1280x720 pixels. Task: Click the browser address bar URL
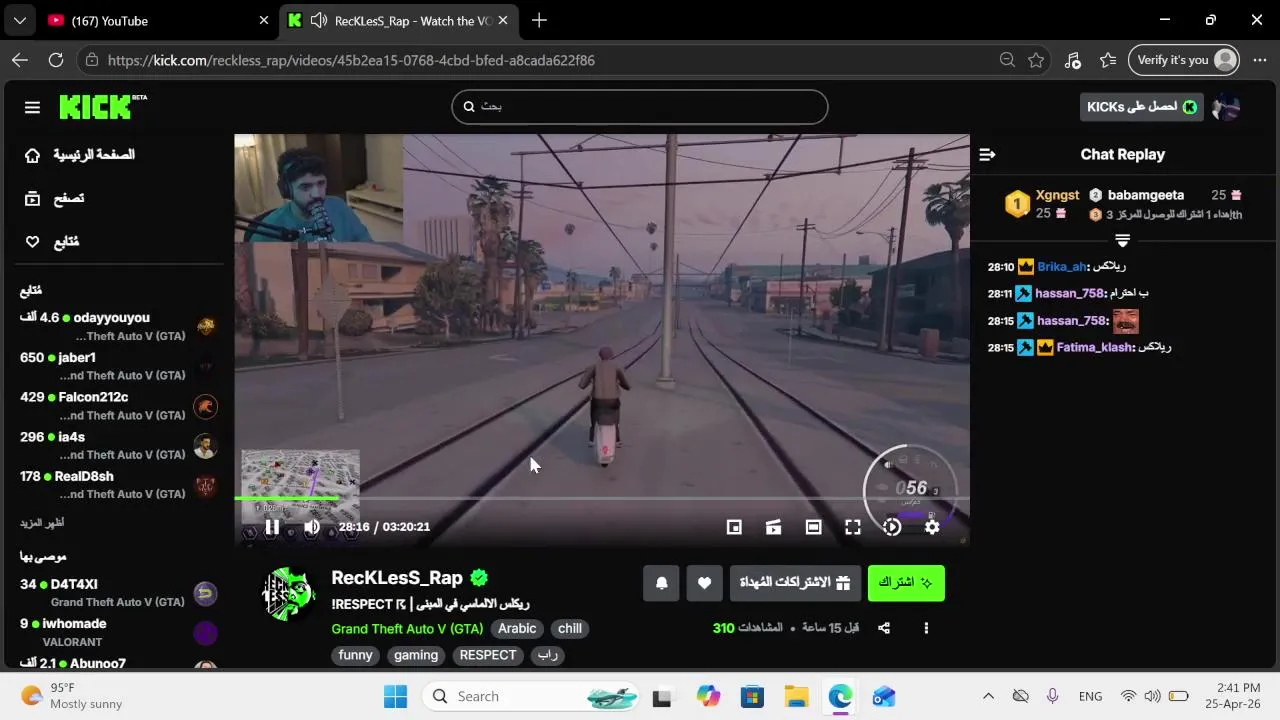coord(351,60)
